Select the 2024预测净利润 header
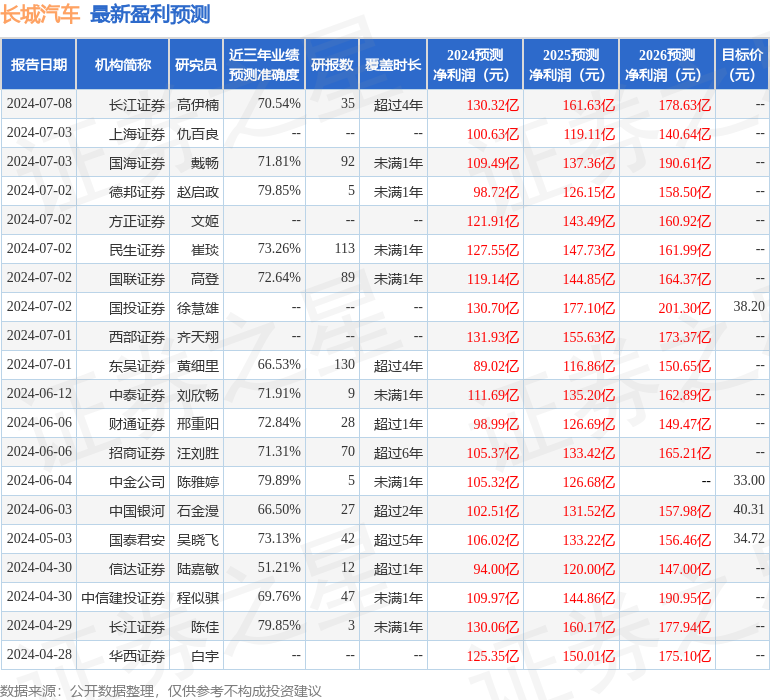Viewport: 770px width, 700px height. coord(475,64)
